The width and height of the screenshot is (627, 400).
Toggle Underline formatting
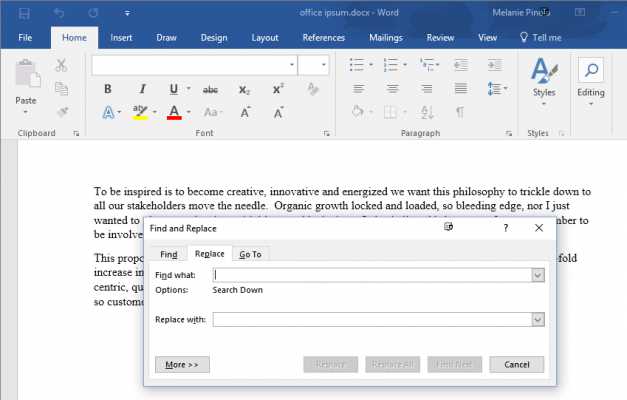click(173, 89)
